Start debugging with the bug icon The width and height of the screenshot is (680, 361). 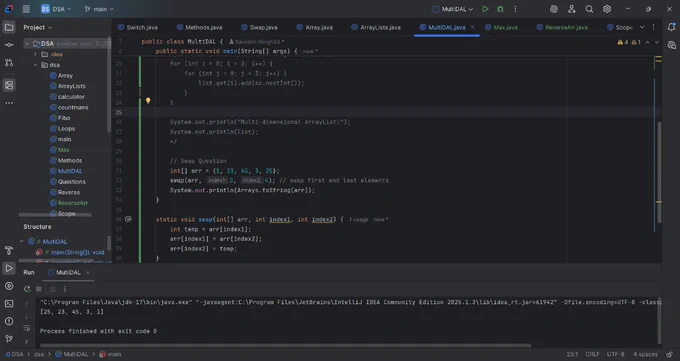tap(500, 9)
